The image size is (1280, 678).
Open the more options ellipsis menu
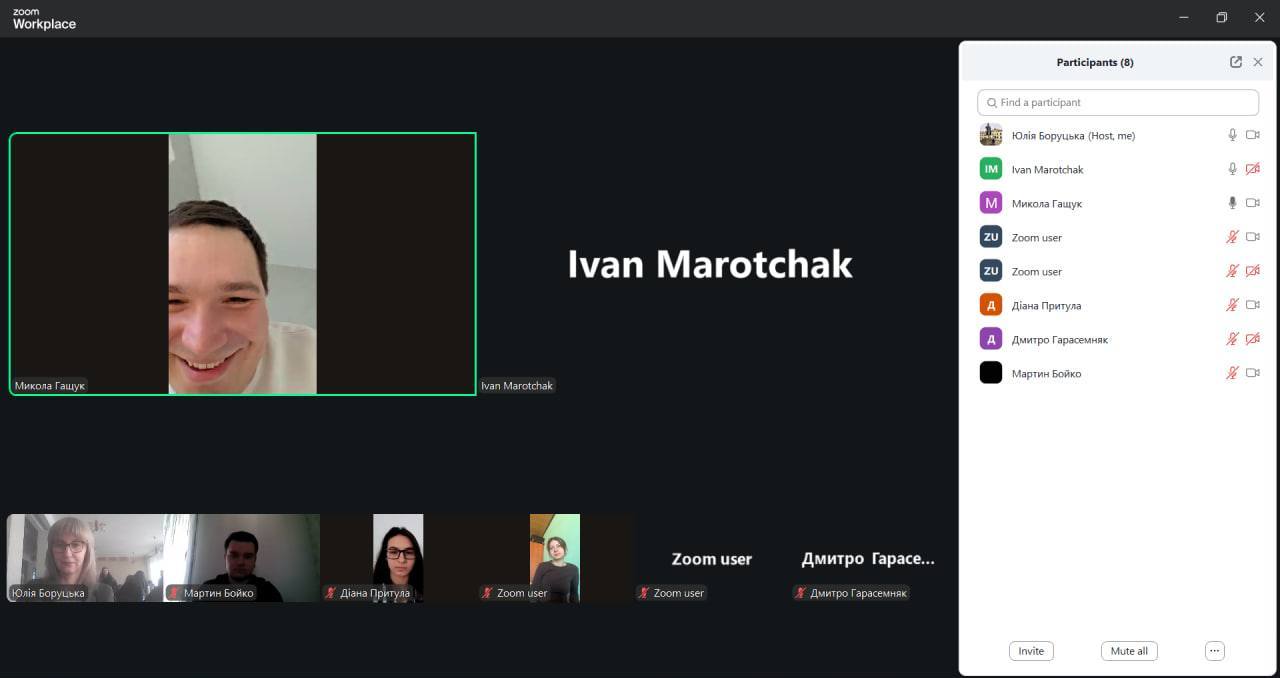(x=1215, y=651)
